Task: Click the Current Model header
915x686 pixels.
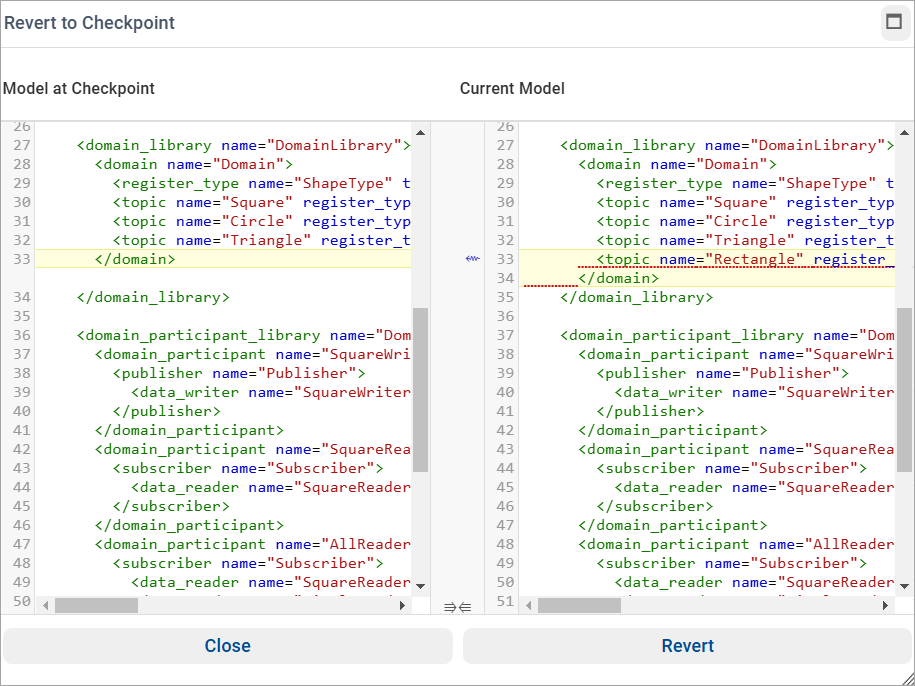Action: 512,88
